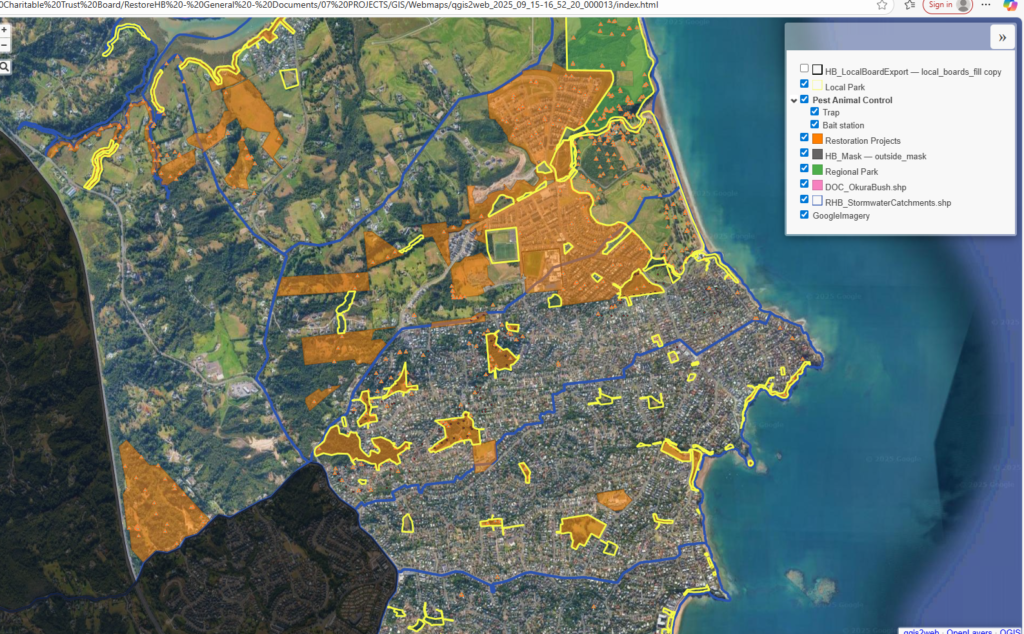Image resolution: width=1024 pixels, height=634 pixels.
Task: Open the OpenLayers attribution link
Action: pyautogui.click(x=964, y=630)
